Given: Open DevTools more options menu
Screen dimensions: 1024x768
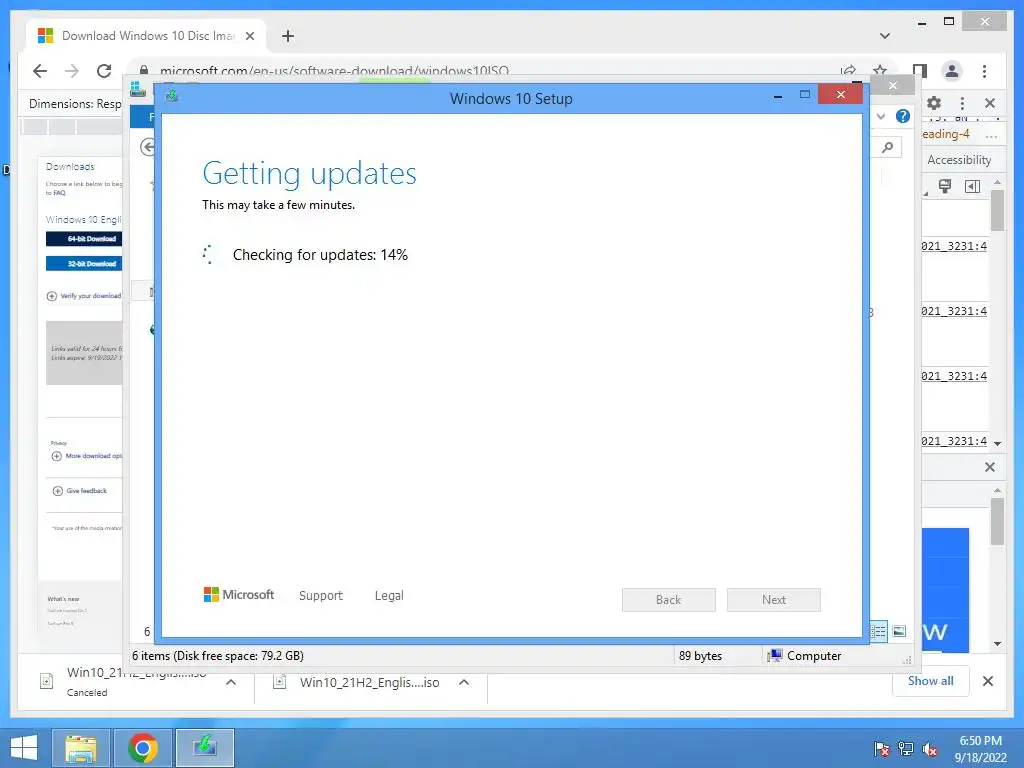Looking at the screenshot, I should point(962,103).
